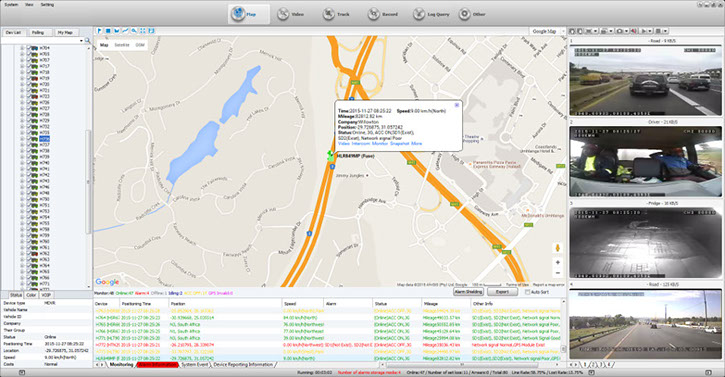
Task: Toggle the Auto Sort checkbox
Action: pyautogui.click(x=527, y=292)
